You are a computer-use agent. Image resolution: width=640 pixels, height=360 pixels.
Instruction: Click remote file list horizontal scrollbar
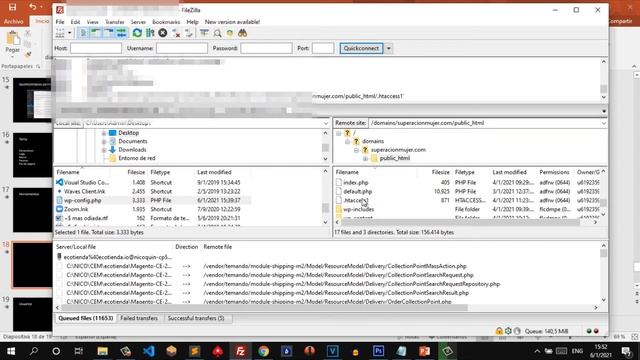(460, 222)
